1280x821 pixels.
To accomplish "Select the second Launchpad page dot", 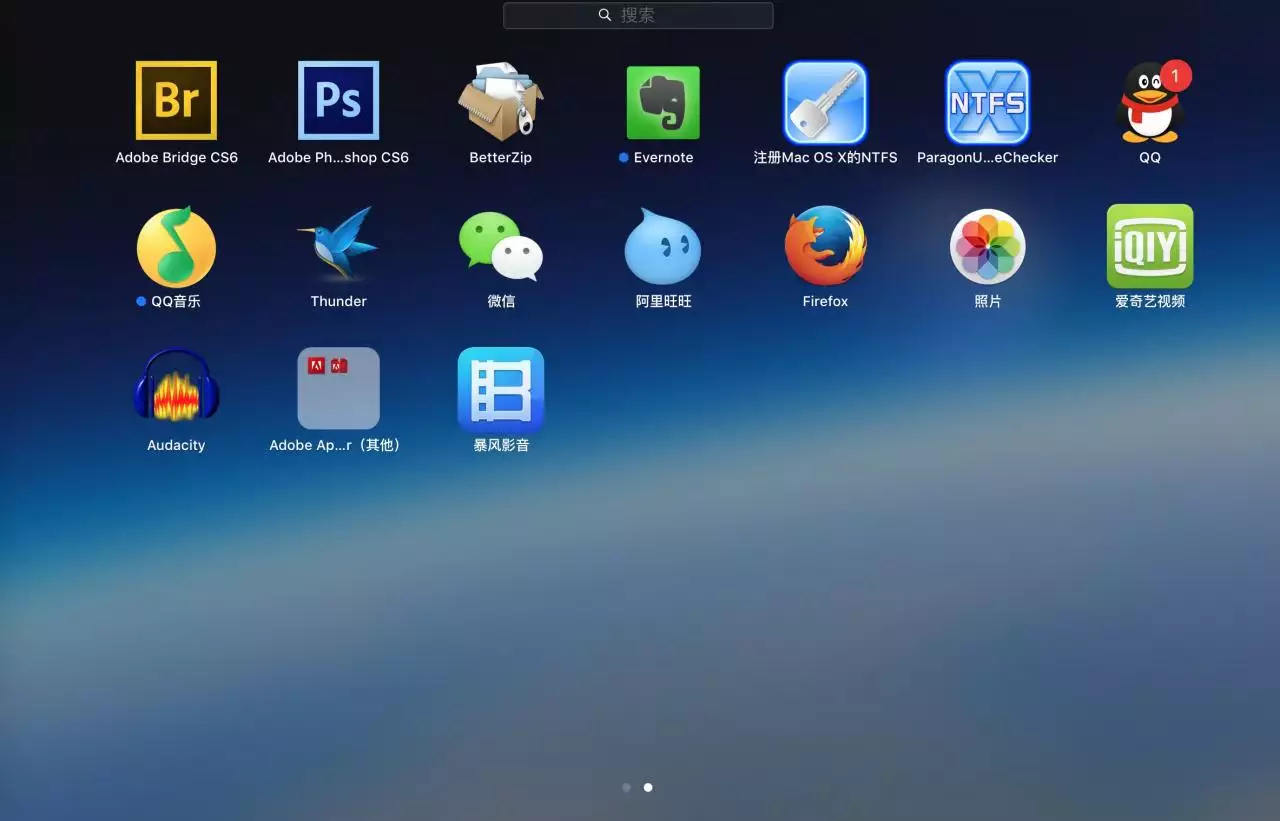I will tap(648, 787).
